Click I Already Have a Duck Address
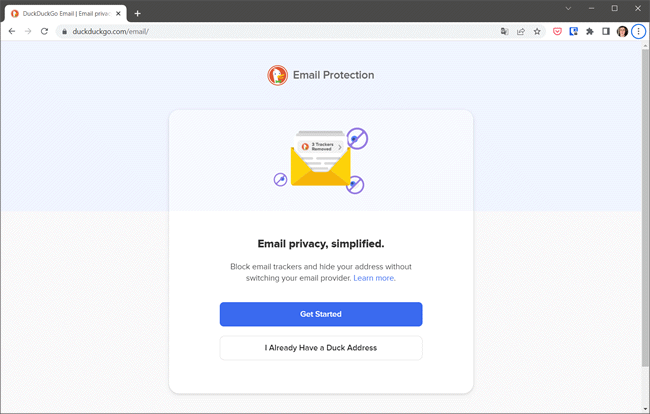This screenshot has width=650, height=414. tap(321, 348)
